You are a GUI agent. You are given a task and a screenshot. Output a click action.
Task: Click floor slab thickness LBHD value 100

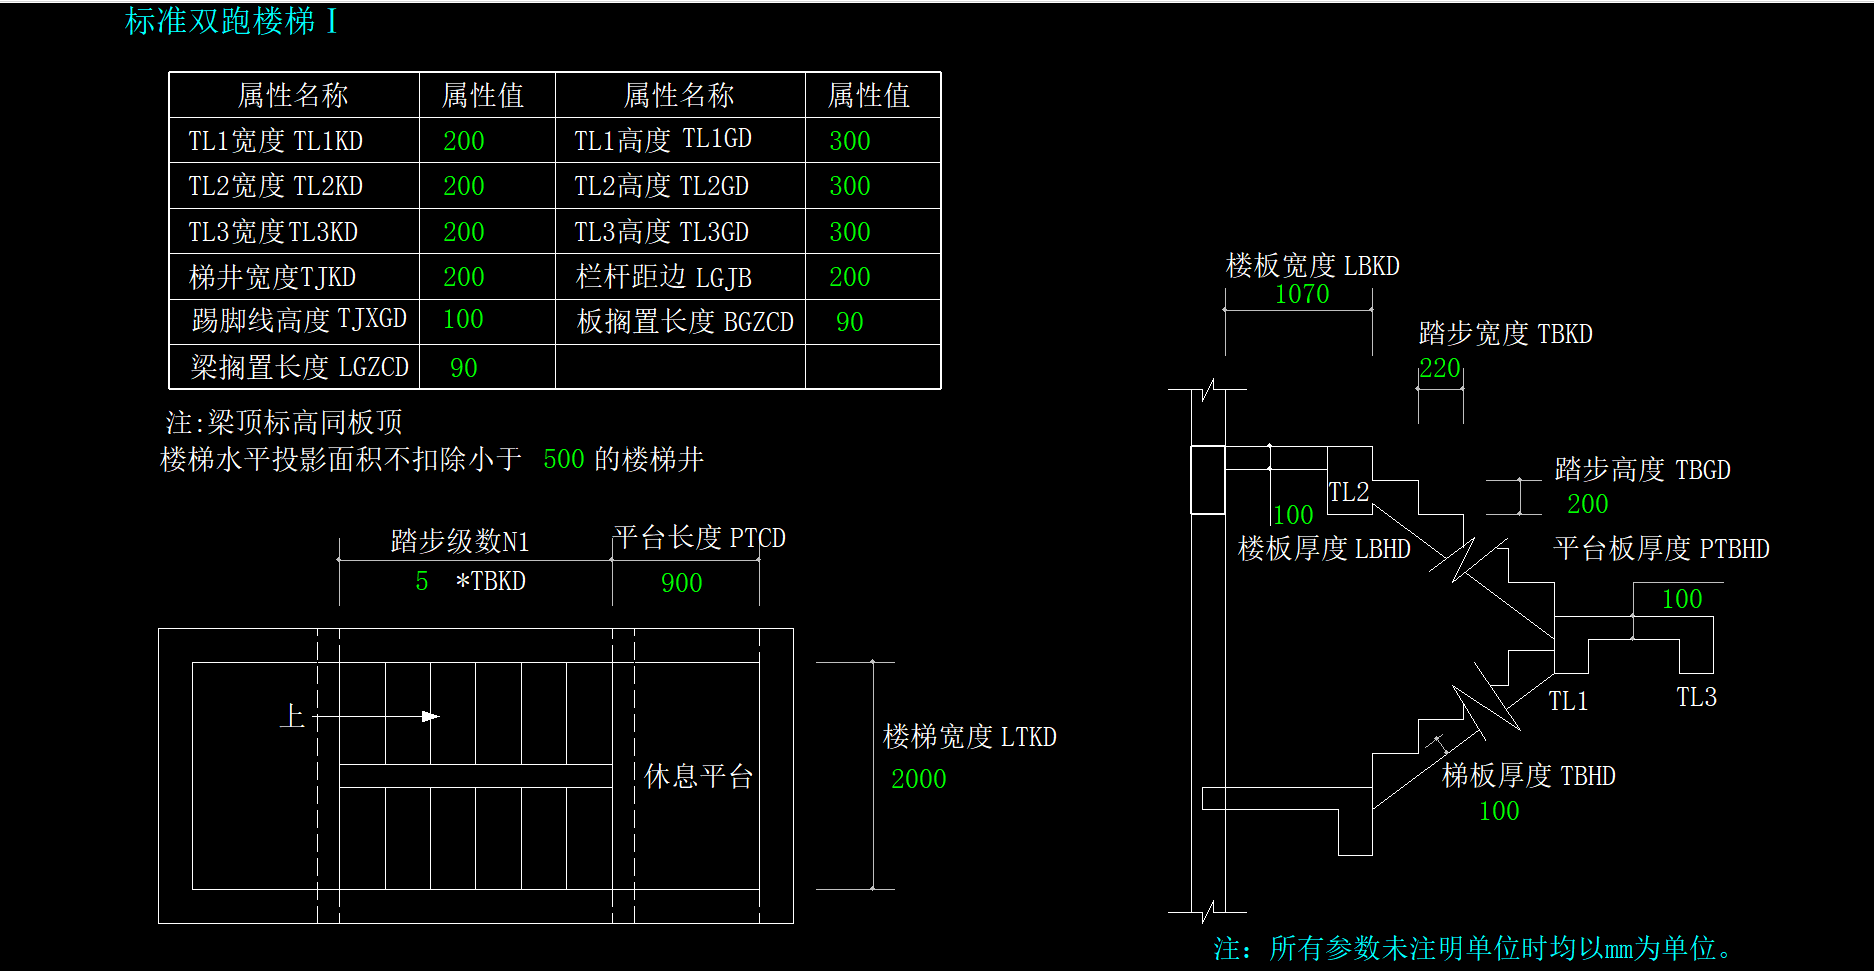[1293, 515]
